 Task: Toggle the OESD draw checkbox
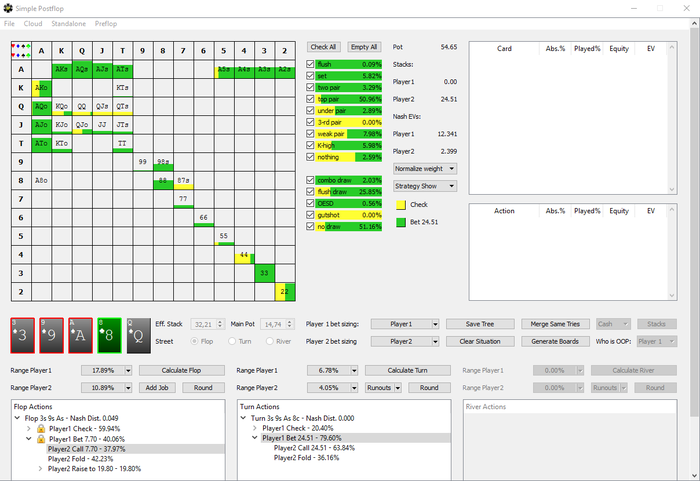tap(310, 204)
